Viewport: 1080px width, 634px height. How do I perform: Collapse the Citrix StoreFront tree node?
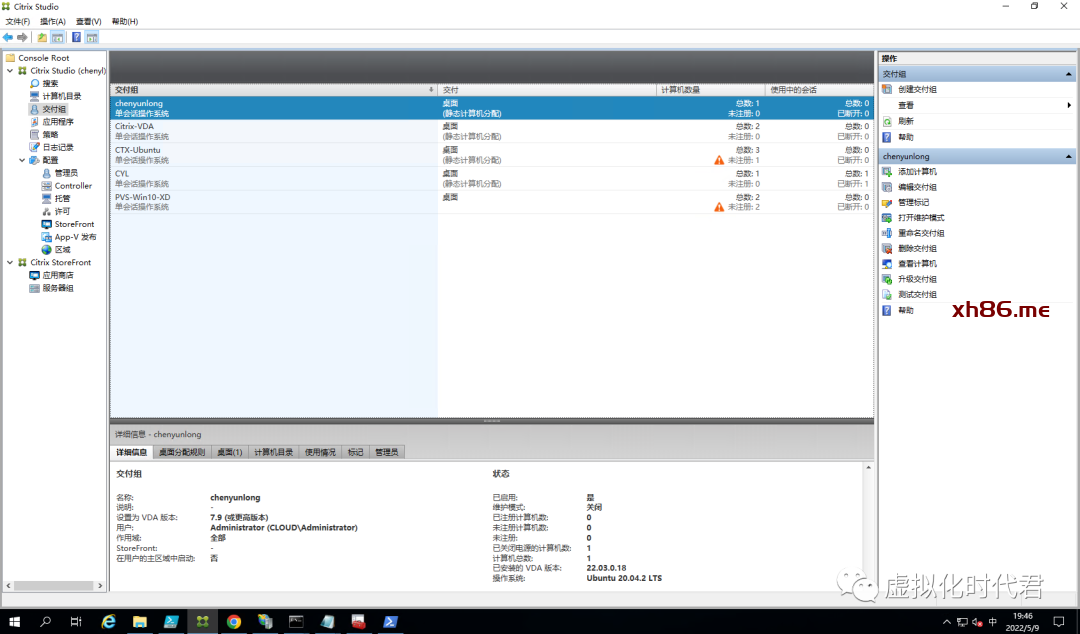pos(10,263)
